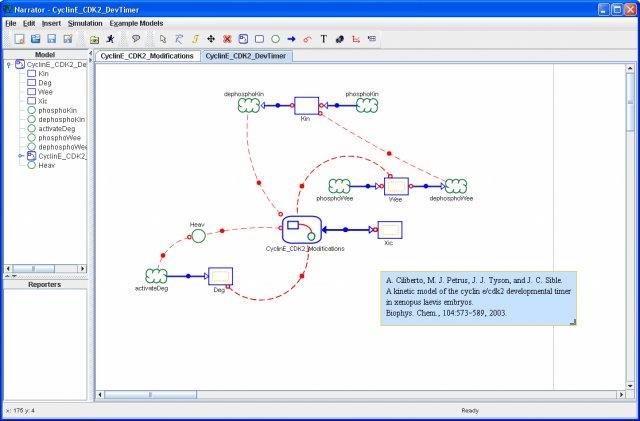This screenshot has width=640, height=421.
Task: Collapse the Model panel using splitter arrow
Action: click(x=90, y=53)
